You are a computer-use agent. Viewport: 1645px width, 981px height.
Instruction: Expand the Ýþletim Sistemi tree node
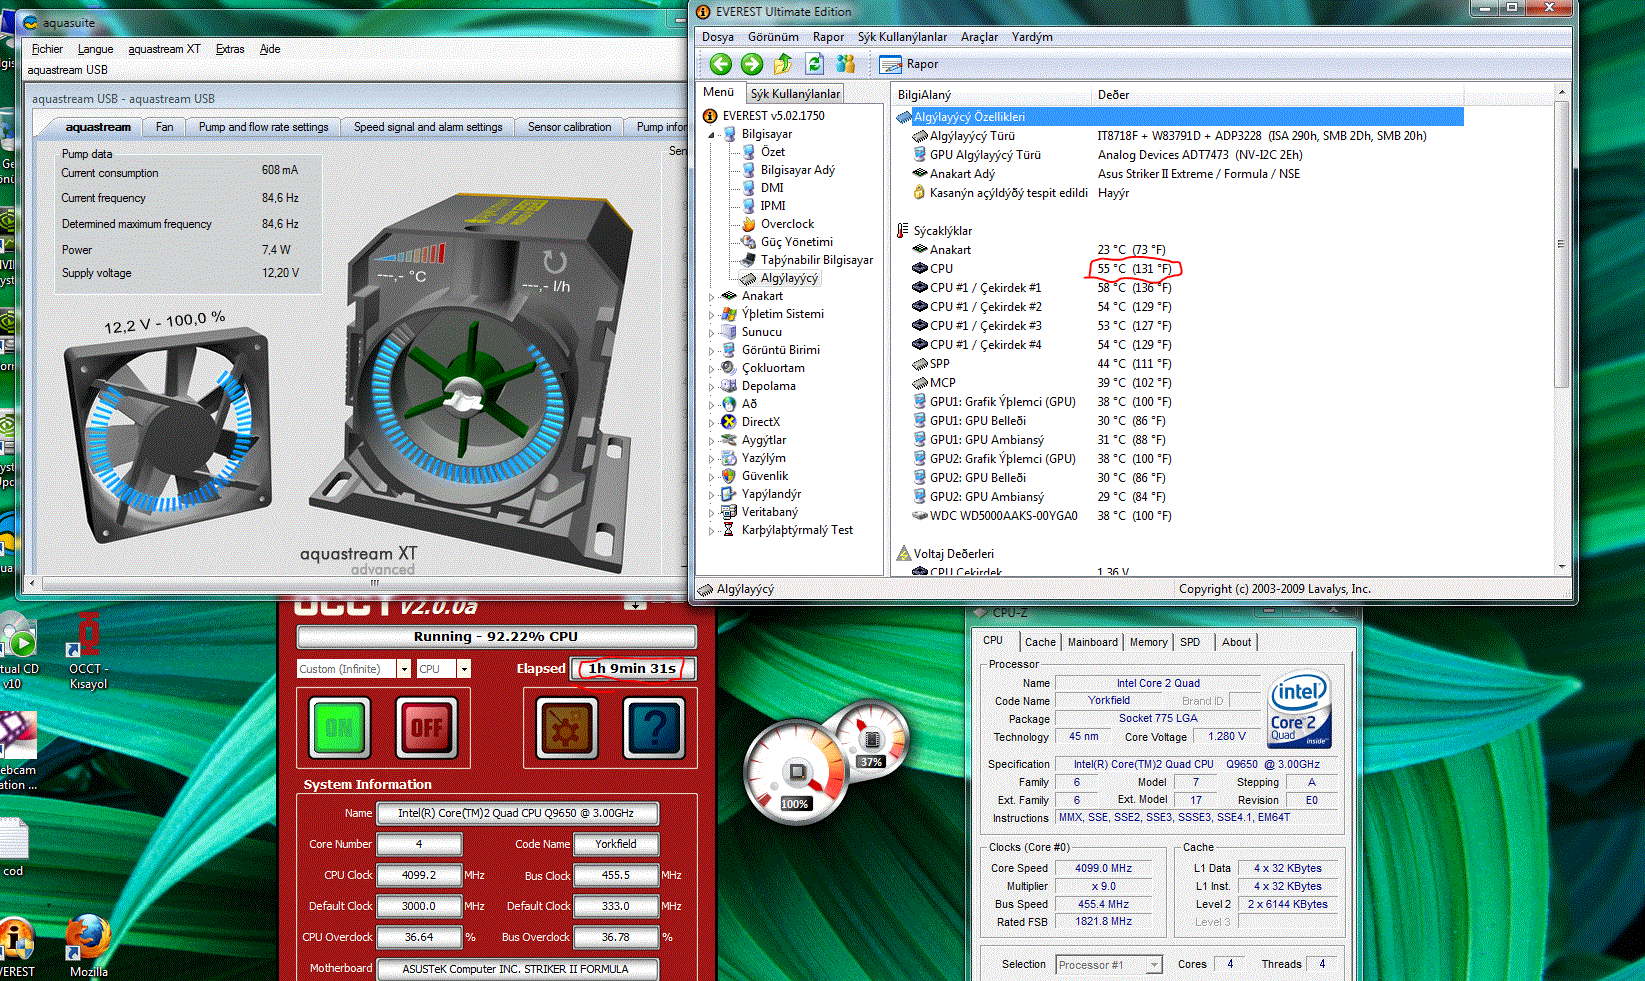[x=712, y=315]
